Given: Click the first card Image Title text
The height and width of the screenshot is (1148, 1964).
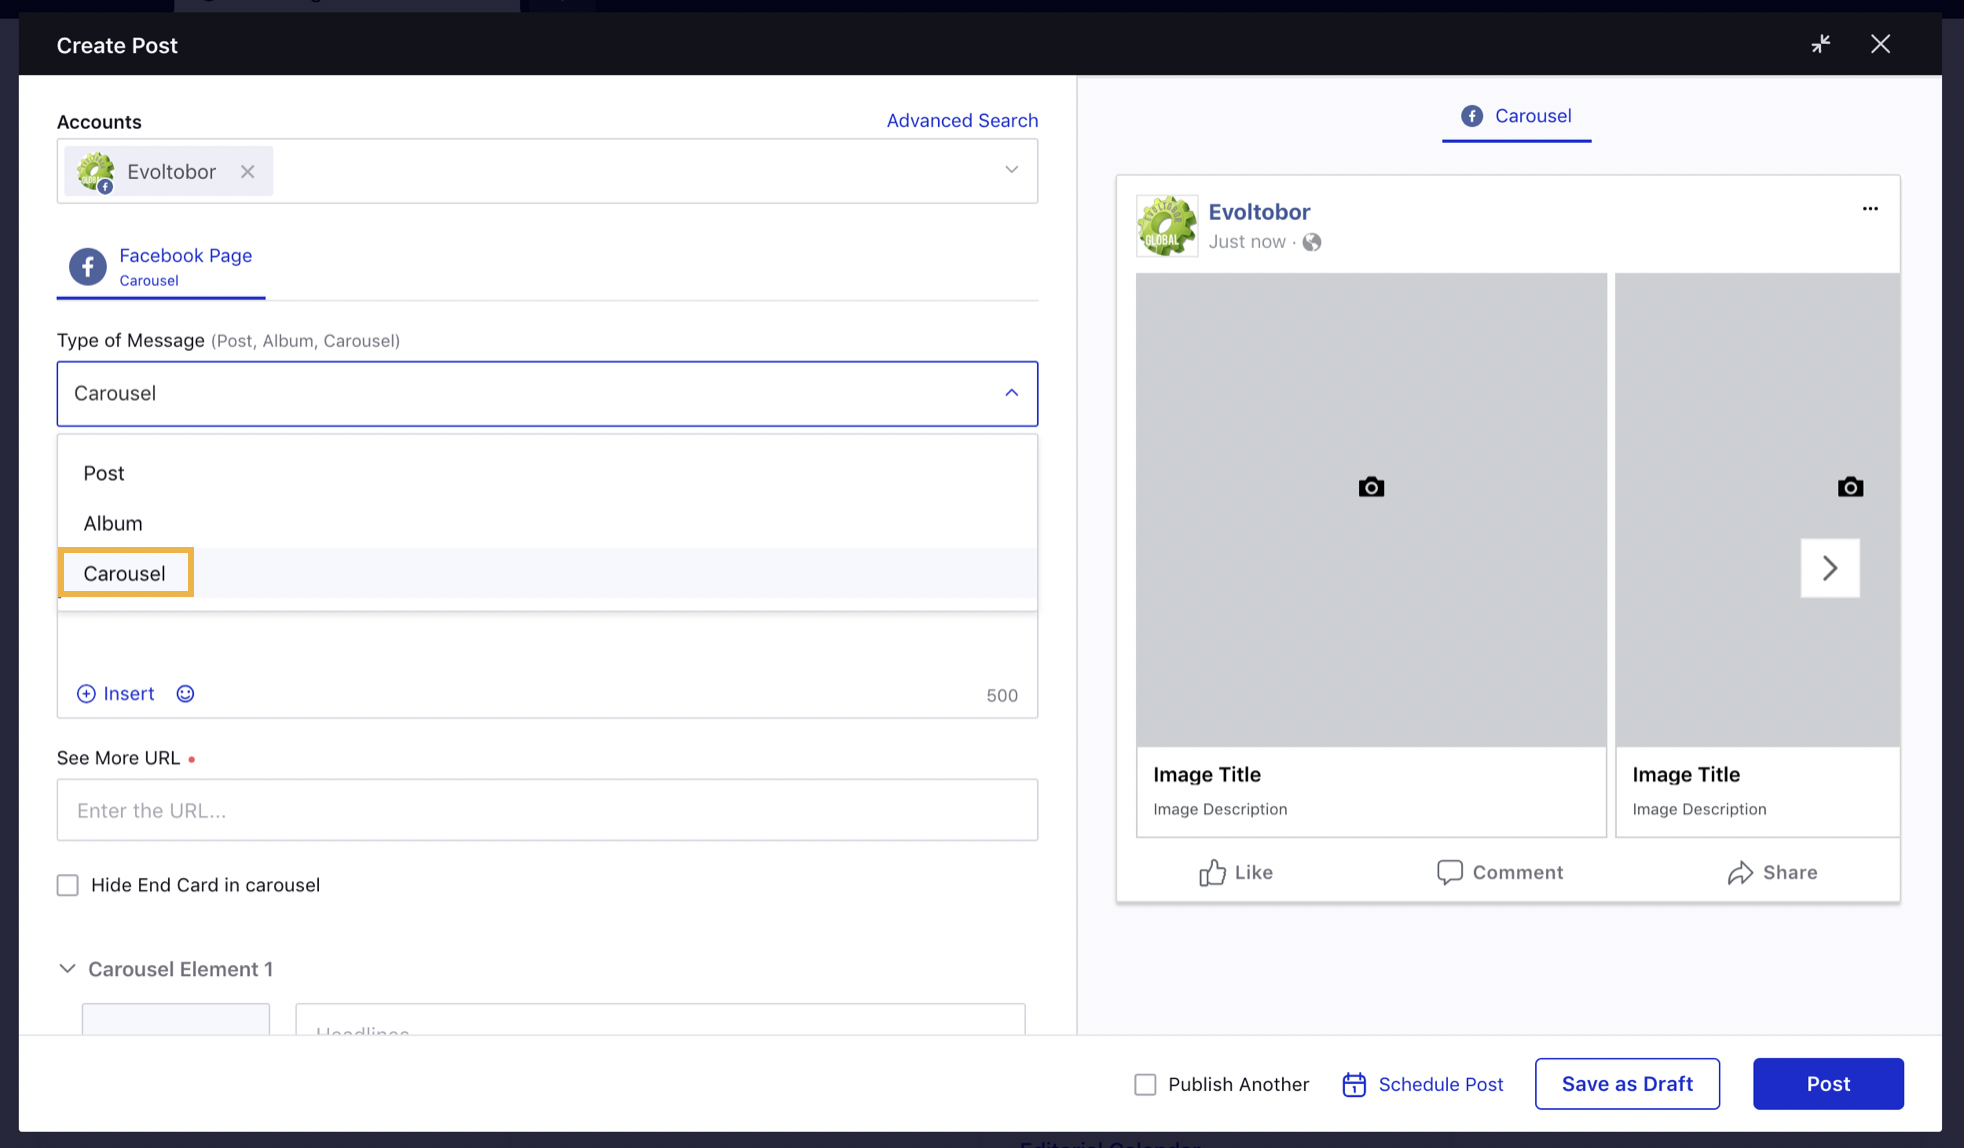Looking at the screenshot, I should point(1207,774).
